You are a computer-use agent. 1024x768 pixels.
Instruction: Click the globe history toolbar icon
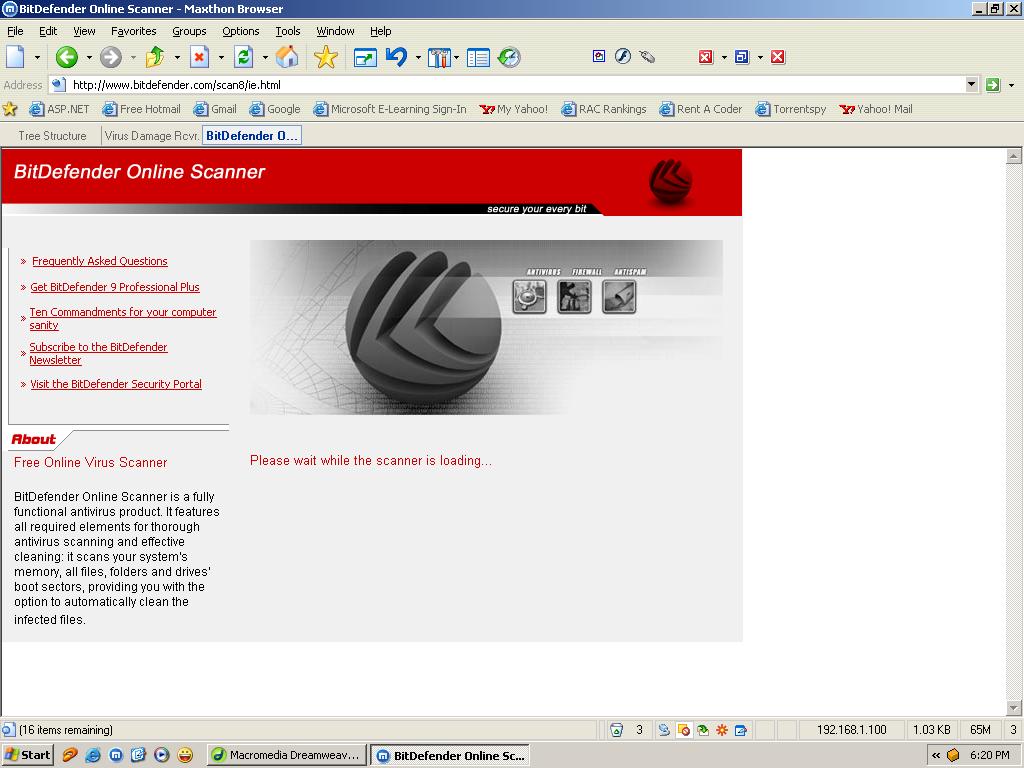509,57
